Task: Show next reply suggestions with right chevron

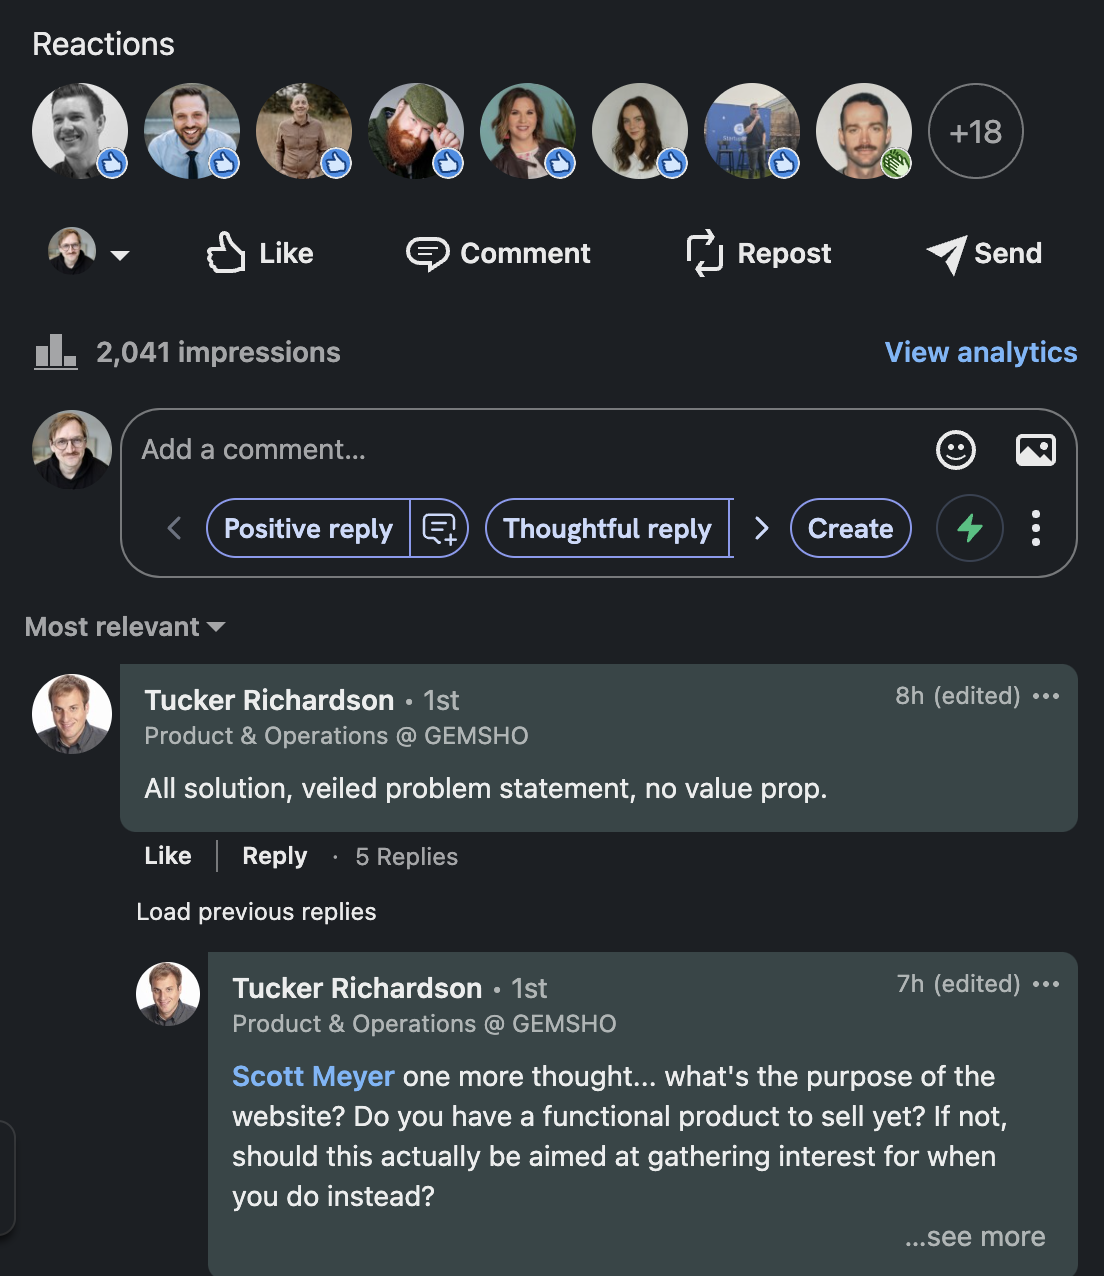Action: point(762,528)
